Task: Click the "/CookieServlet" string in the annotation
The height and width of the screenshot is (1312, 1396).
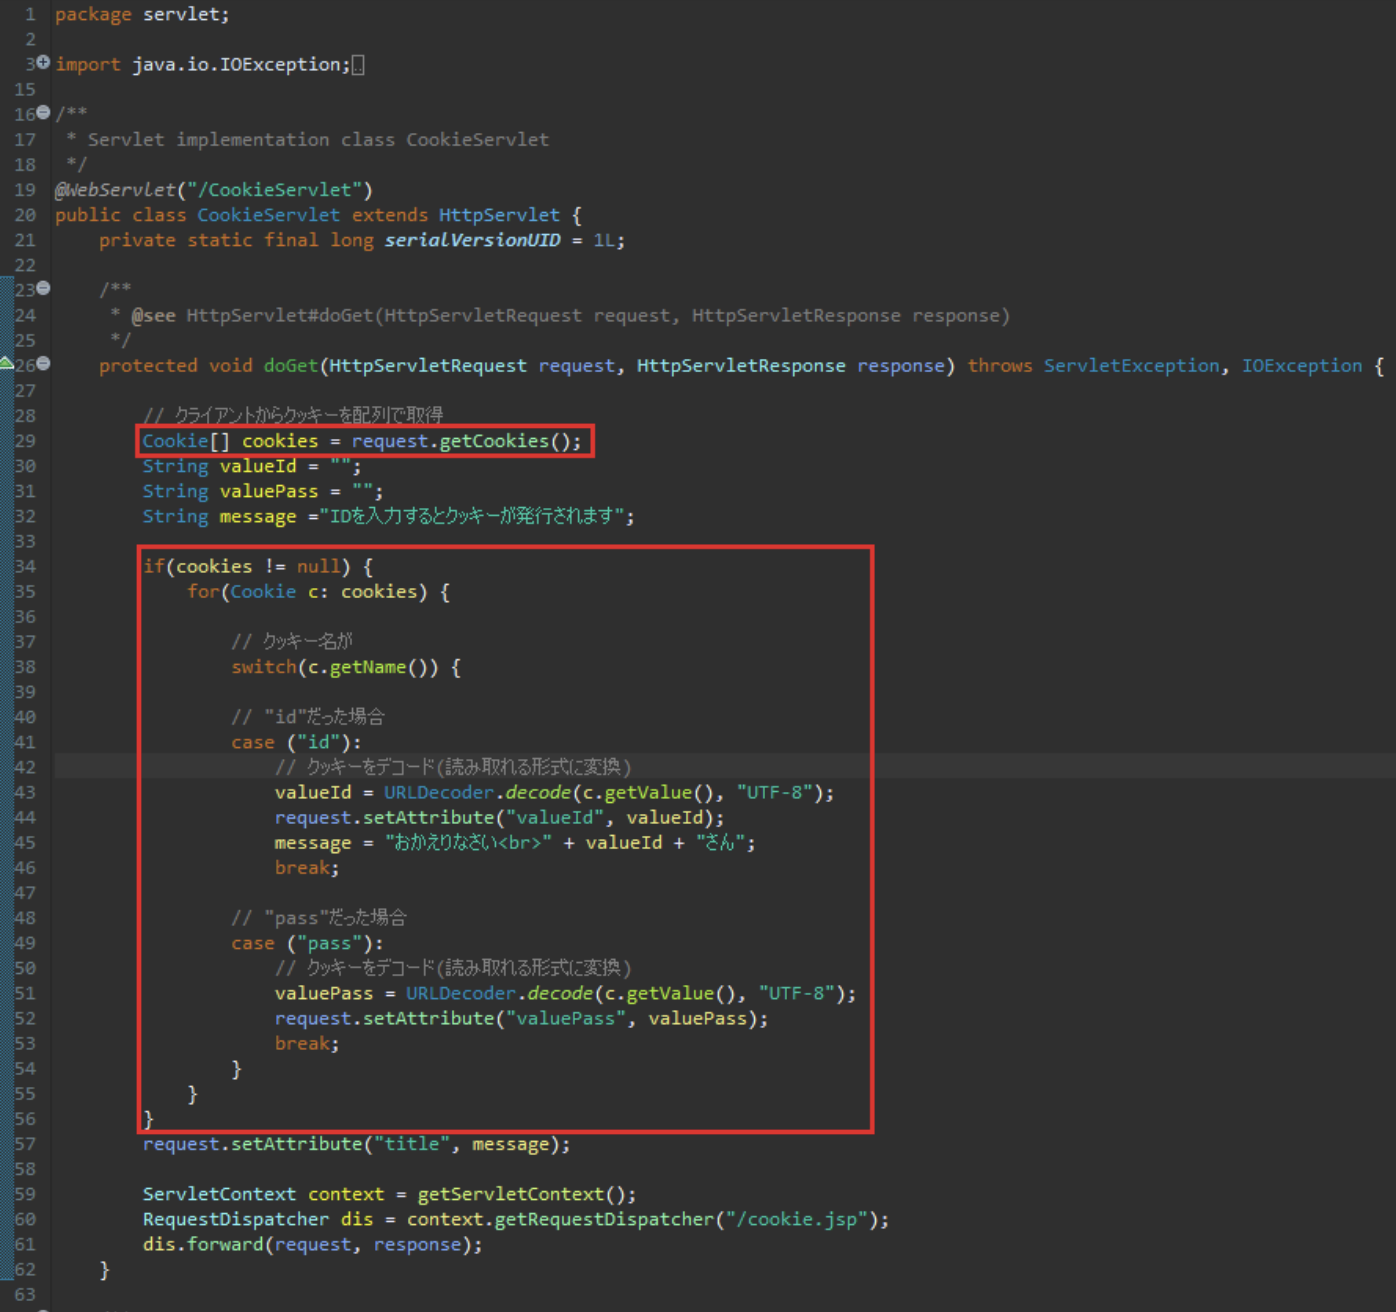Action: pos(274,190)
